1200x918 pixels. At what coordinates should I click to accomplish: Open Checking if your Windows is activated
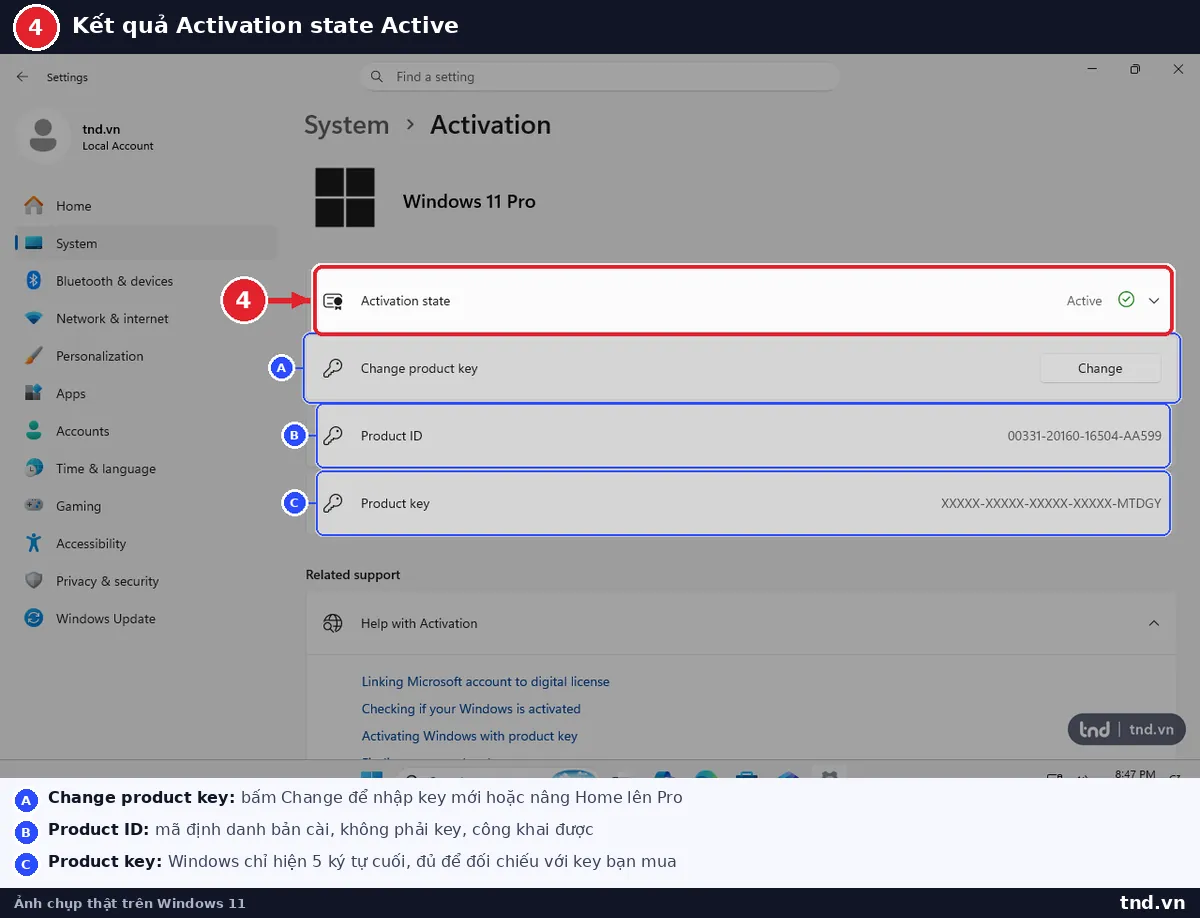[471, 709]
